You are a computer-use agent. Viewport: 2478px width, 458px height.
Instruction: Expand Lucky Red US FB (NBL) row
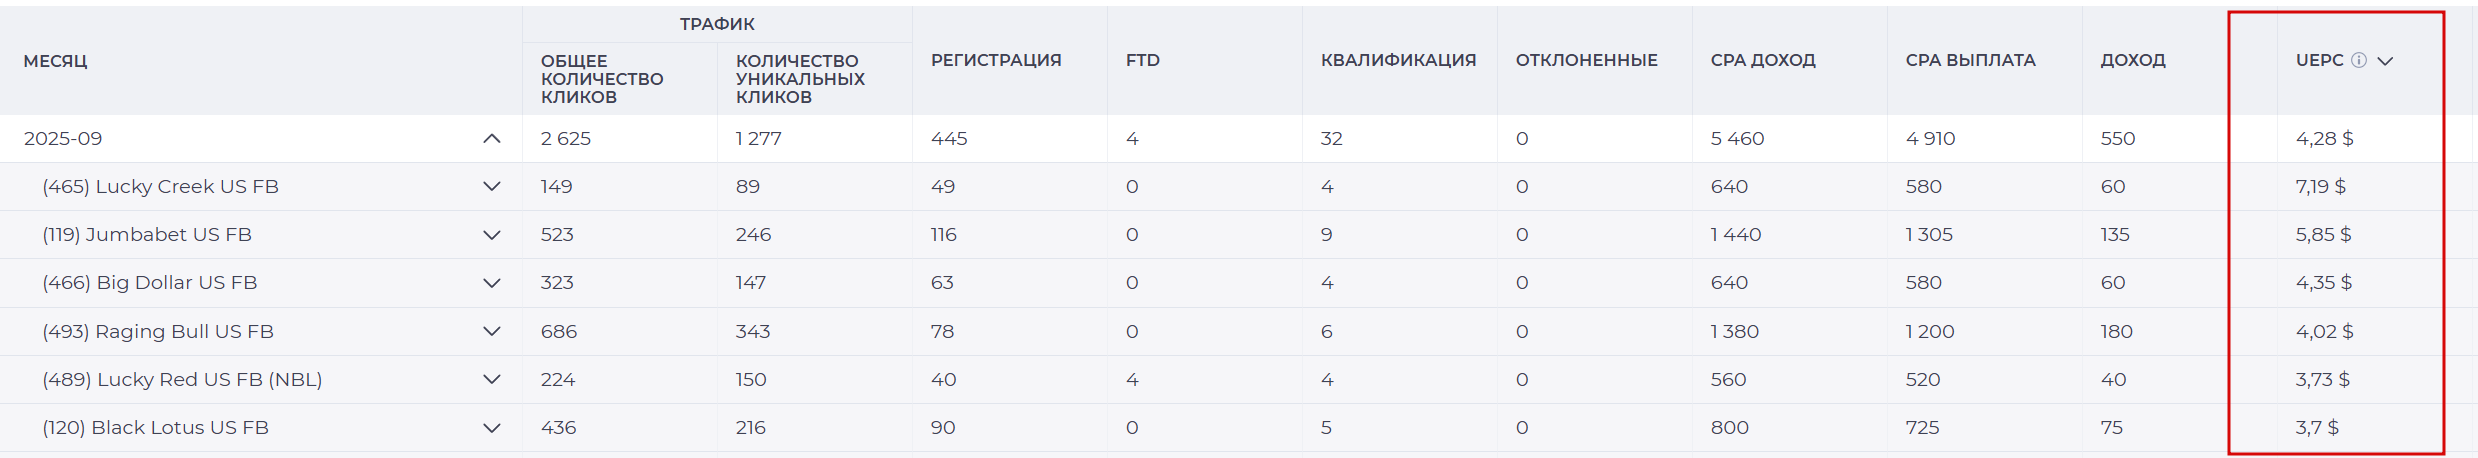[x=491, y=379]
